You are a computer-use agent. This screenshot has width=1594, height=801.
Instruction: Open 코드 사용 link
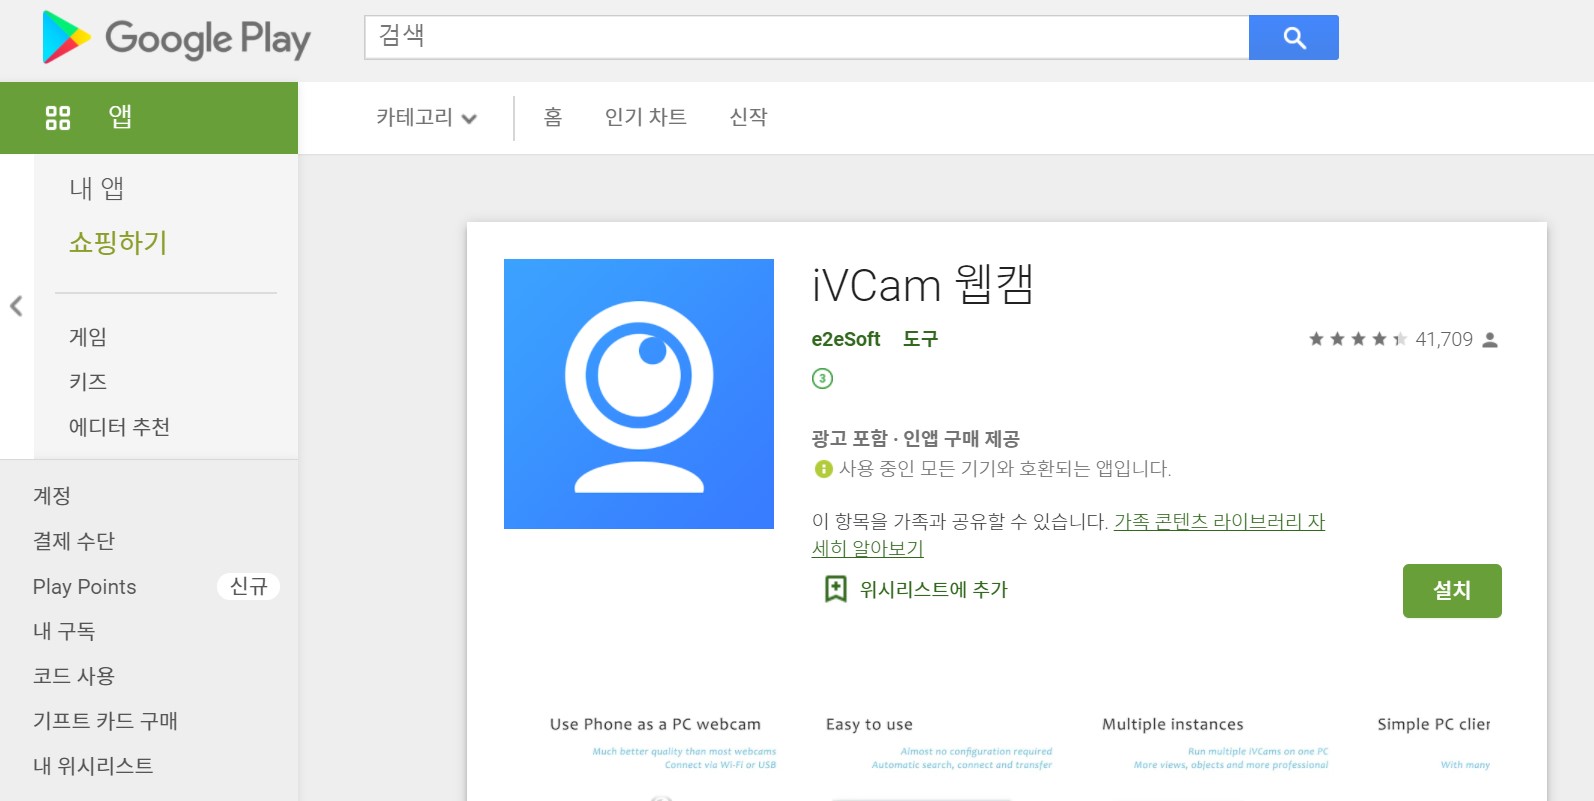[x=74, y=676]
